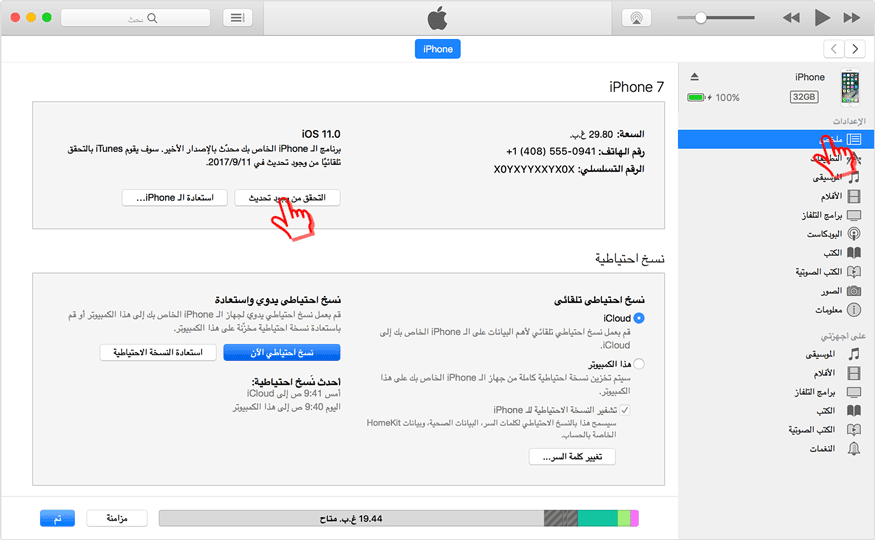The width and height of the screenshot is (875, 540).
Task: Adjust the volume slider knob
Action: 700,18
